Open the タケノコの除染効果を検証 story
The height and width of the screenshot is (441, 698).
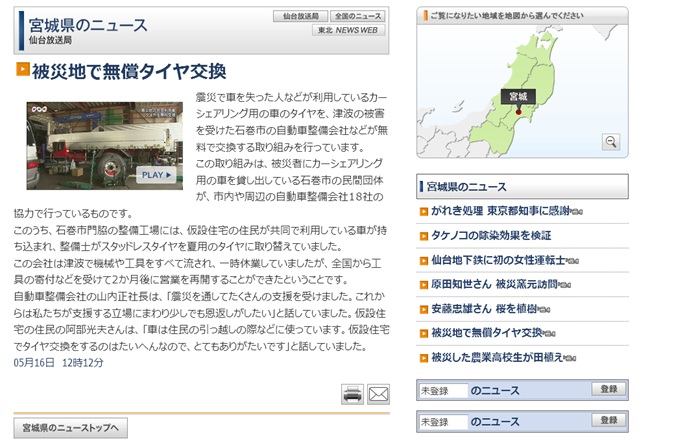pyautogui.click(x=491, y=235)
